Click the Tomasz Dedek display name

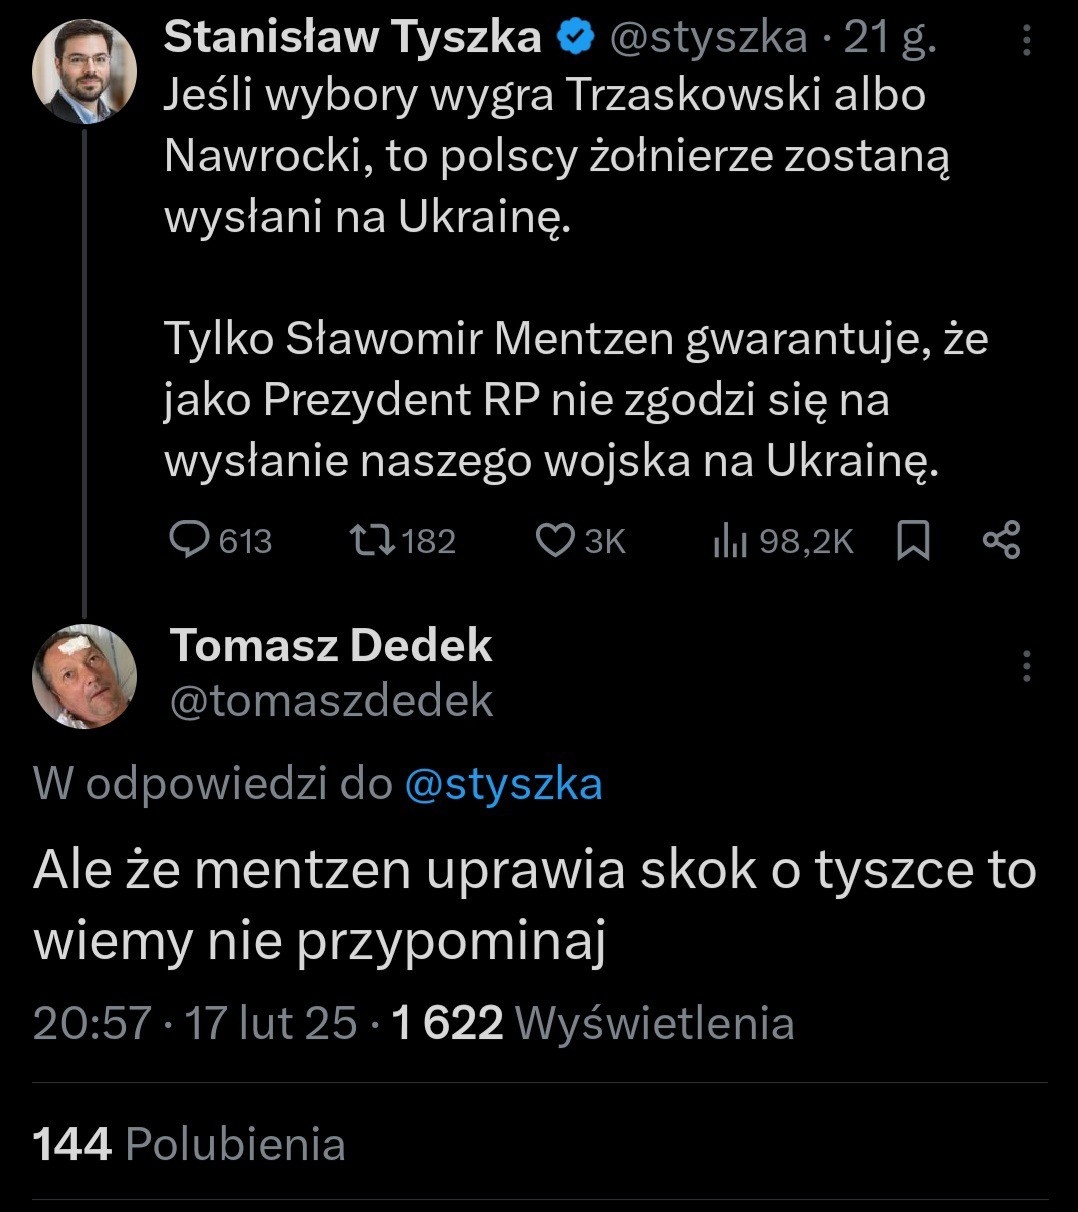coord(331,646)
